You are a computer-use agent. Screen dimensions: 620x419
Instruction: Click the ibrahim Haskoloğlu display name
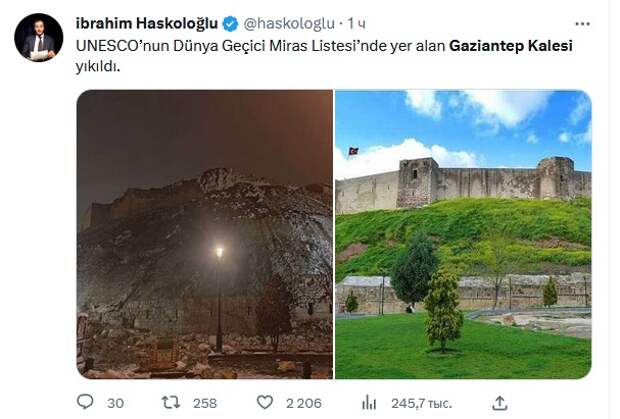pyautogui.click(x=147, y=23)
